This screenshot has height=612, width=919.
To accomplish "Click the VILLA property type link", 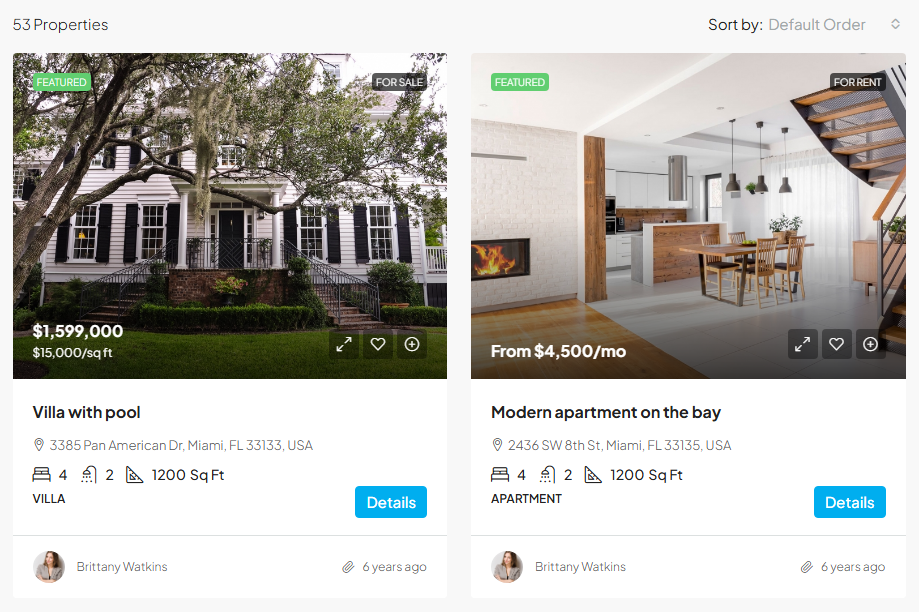I will [49, 499].
